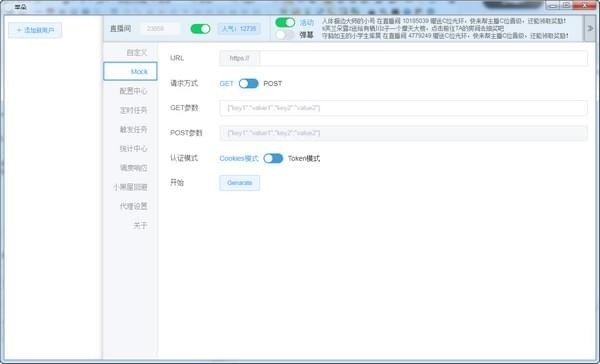The image size is (600, 364).
Task: Toggle the green live room connection switch
Action: [200, 29]
